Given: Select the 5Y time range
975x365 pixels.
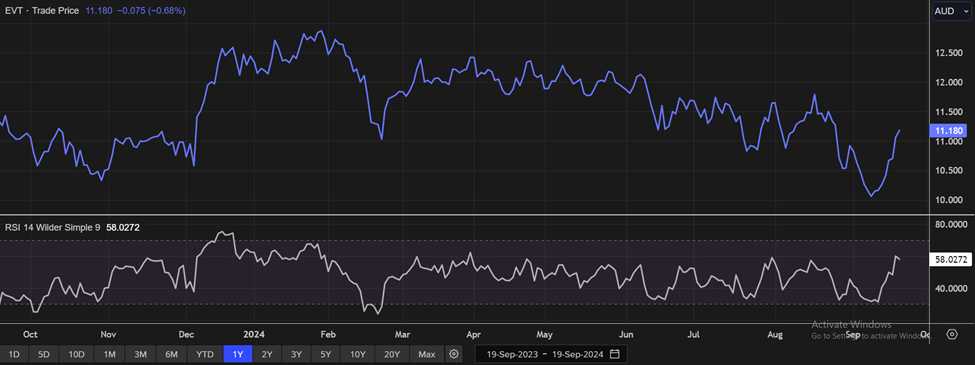Looking at the screenshot, I should tap(326, 354).
